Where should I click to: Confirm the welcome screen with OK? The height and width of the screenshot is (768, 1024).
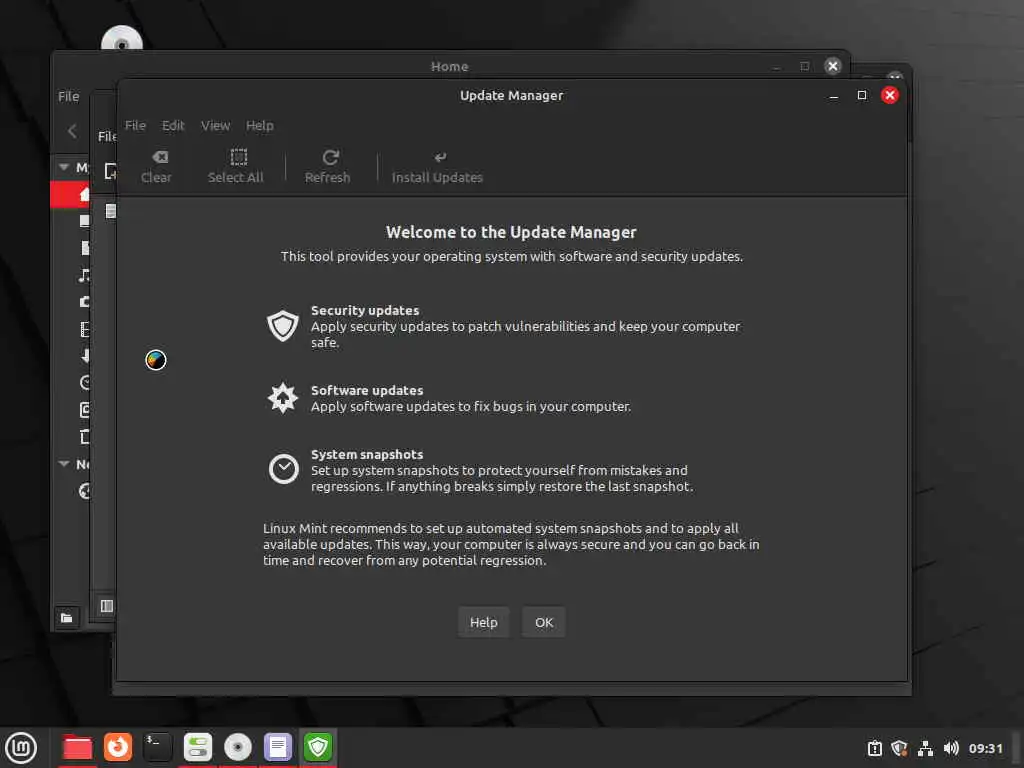pyautogui.click(x=544, y=622)
